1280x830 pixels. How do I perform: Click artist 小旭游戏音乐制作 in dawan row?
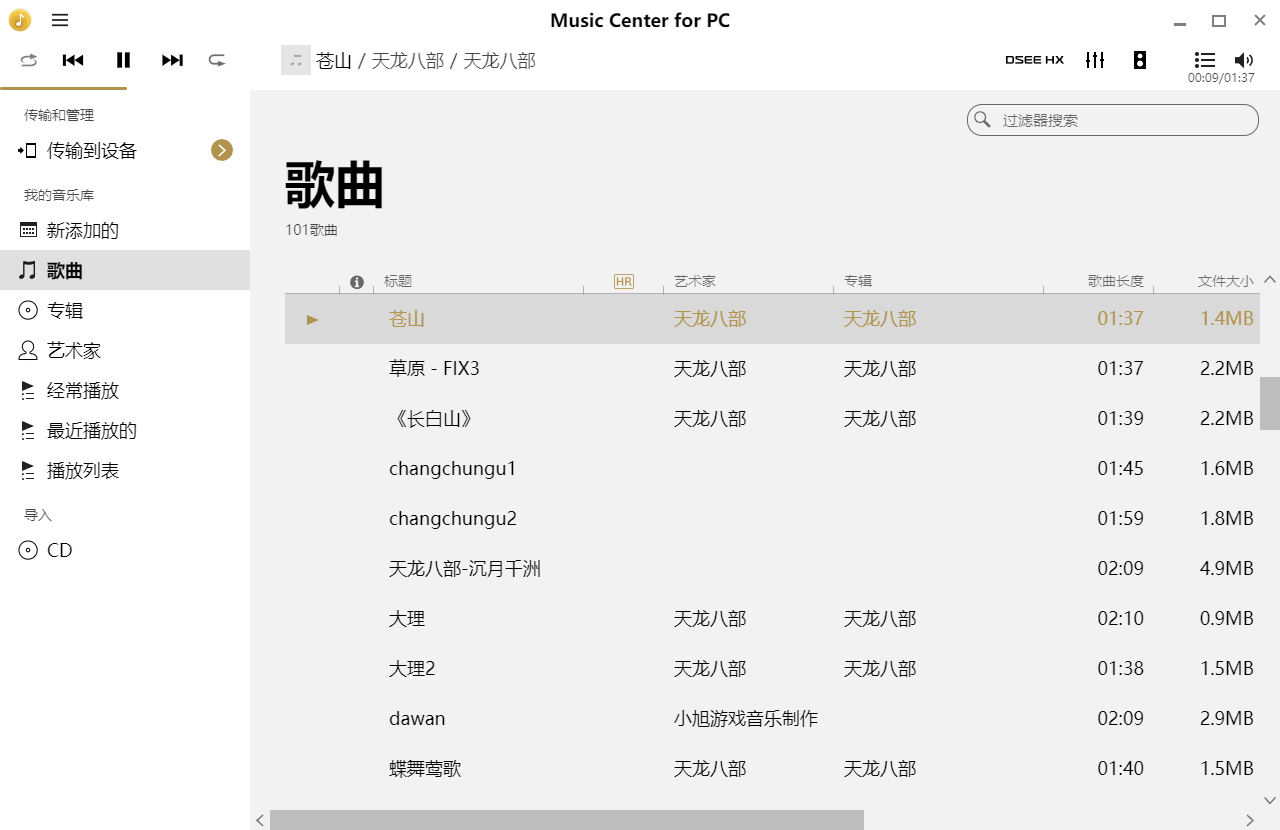746,719
